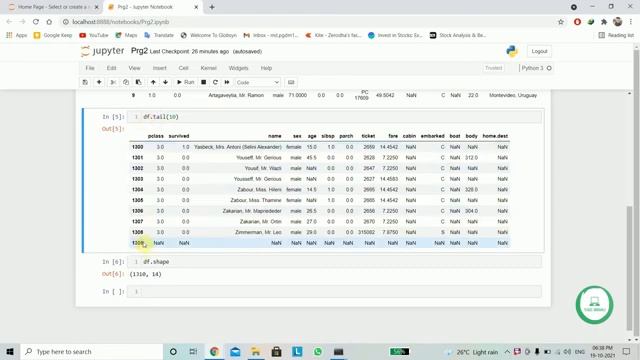Switch to the Prg2 Jupyter Notebook tab
The width and height of the screenshot is (640, 360).
pos(153,7)
